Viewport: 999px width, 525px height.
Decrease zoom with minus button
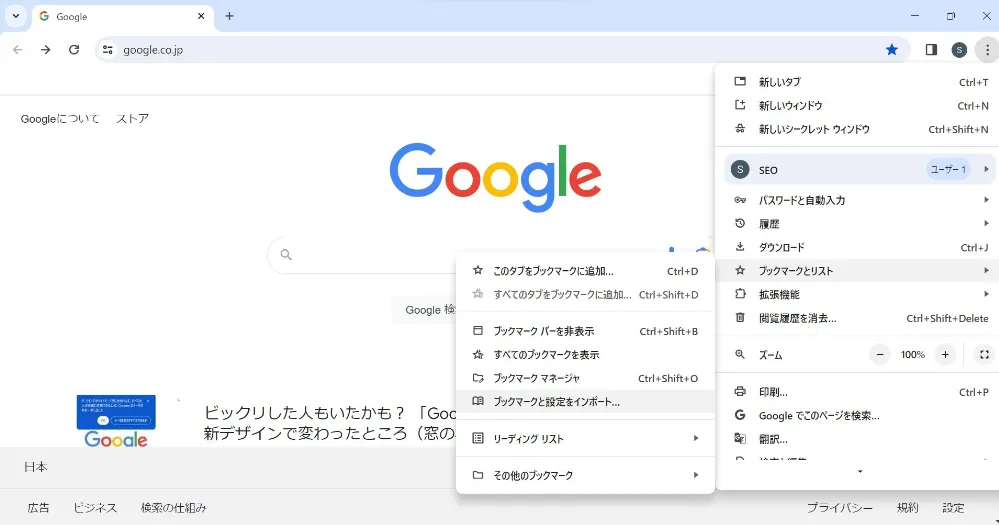point(880,355)
